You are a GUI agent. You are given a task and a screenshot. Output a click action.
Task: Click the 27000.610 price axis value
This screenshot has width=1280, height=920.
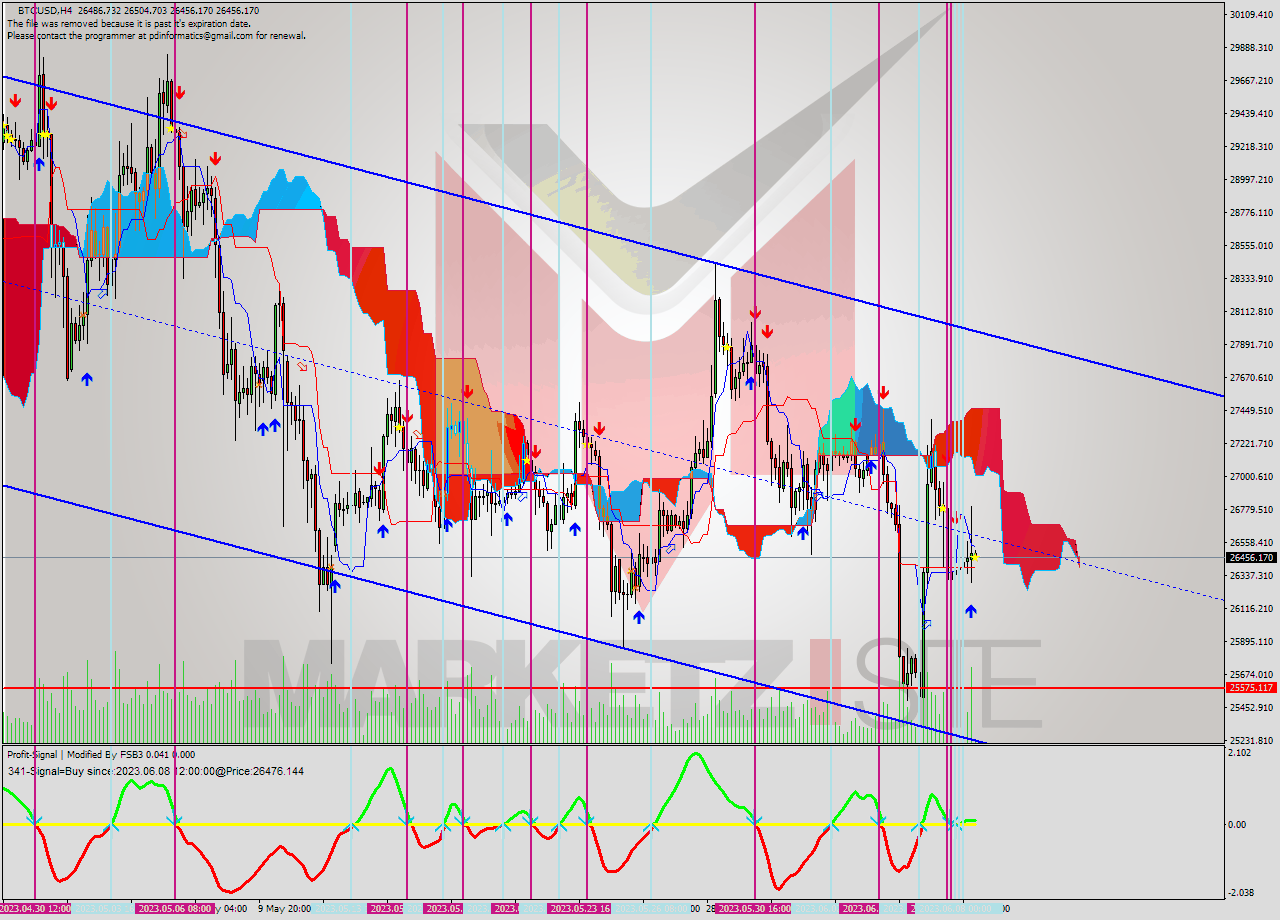[x=1251, y=477]
